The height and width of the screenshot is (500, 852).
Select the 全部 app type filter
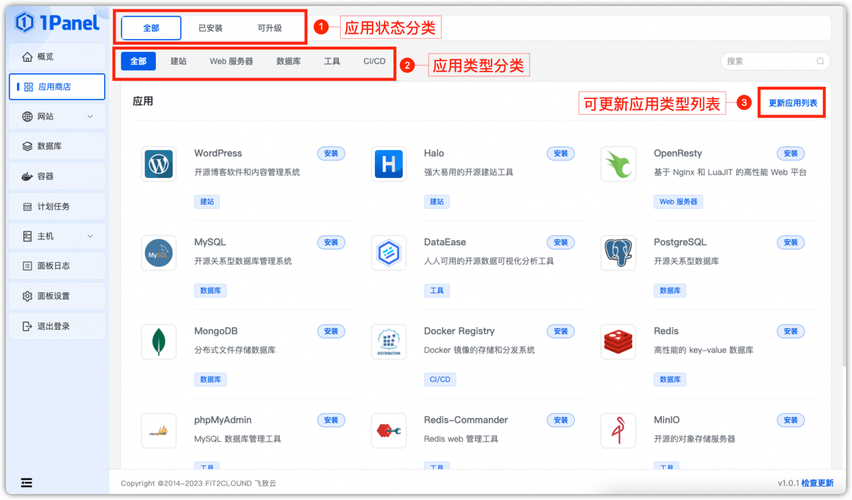(138, 61)
